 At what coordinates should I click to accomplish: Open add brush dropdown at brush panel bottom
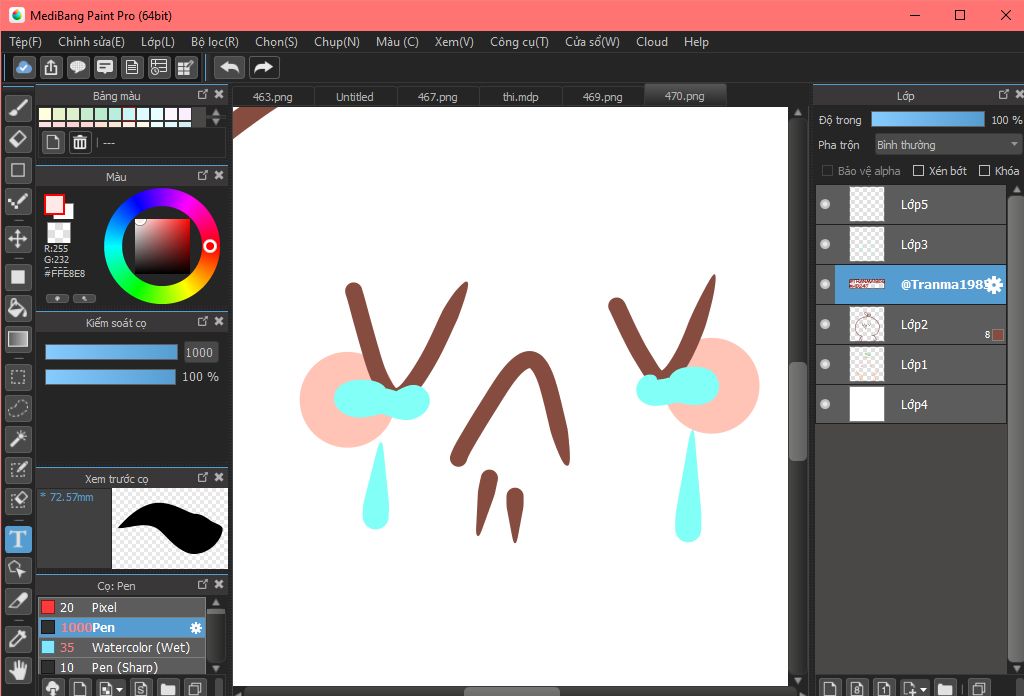point(118,690)
